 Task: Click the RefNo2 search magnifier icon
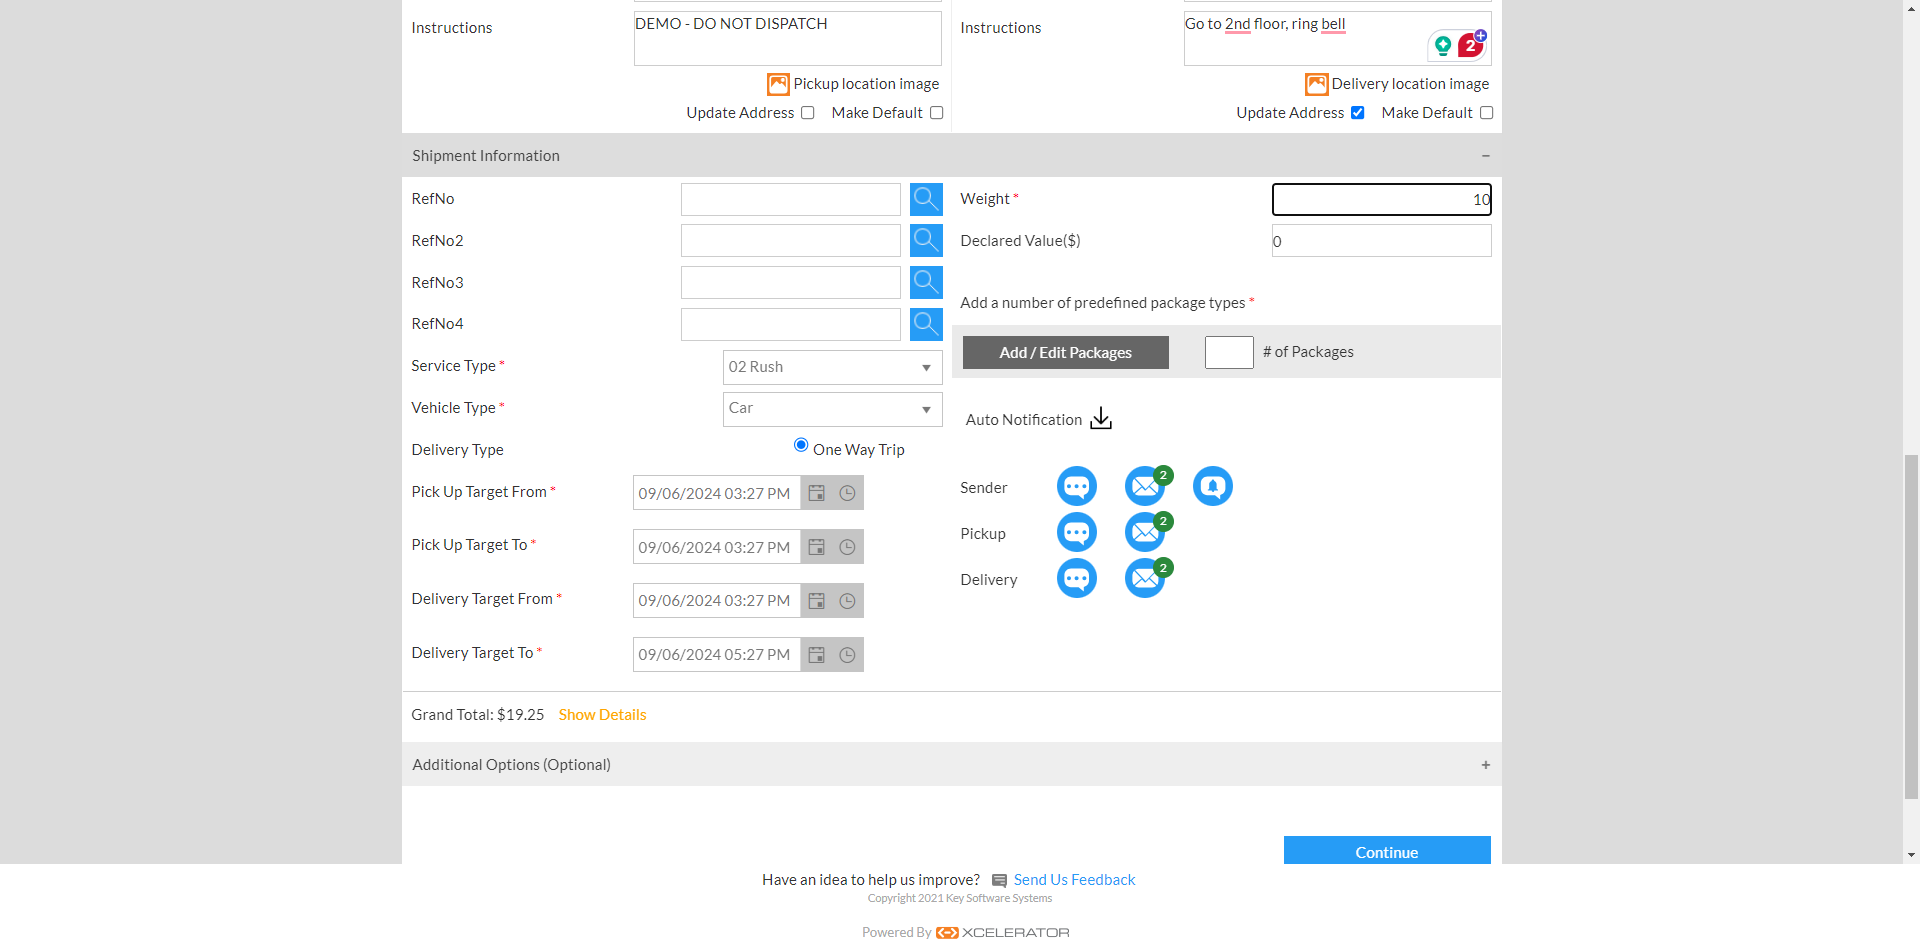[926, 241]
